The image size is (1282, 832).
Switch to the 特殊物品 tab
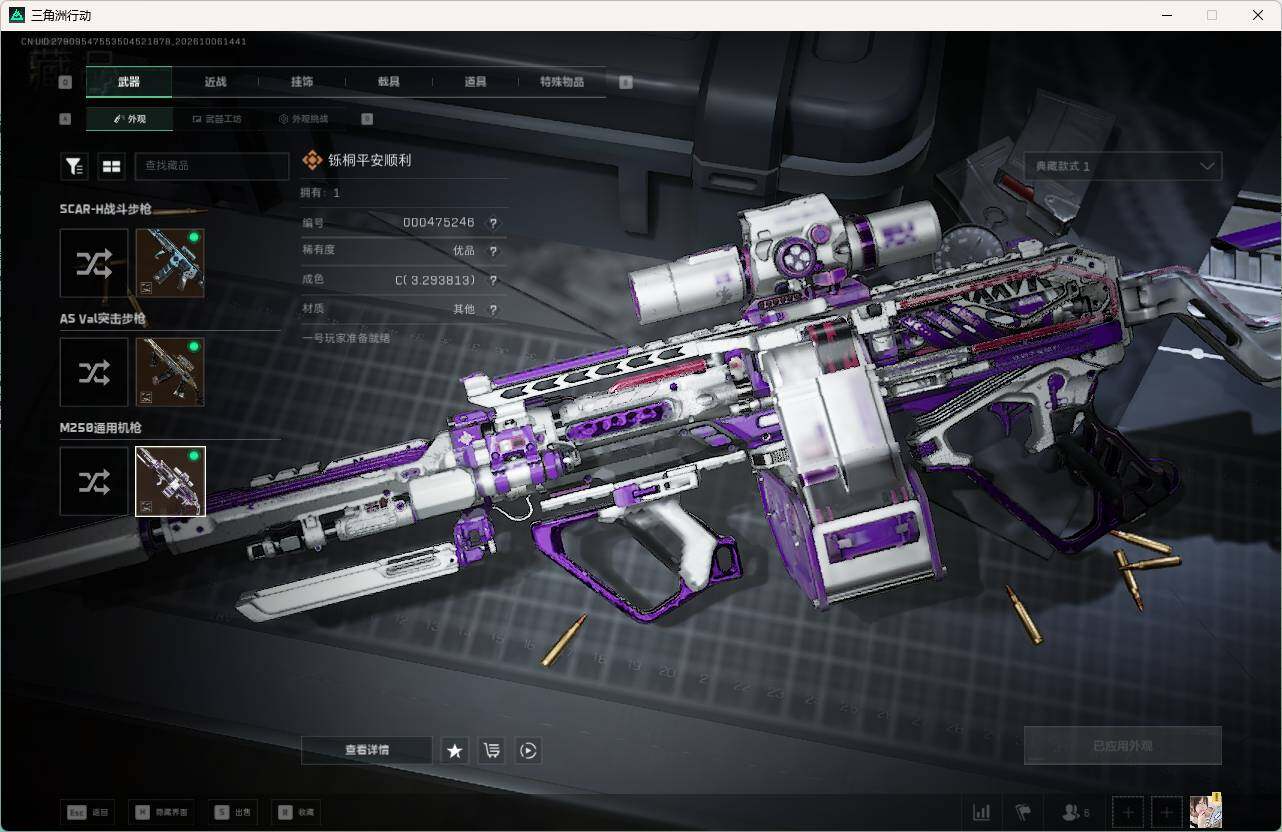(x=562, y=82)
